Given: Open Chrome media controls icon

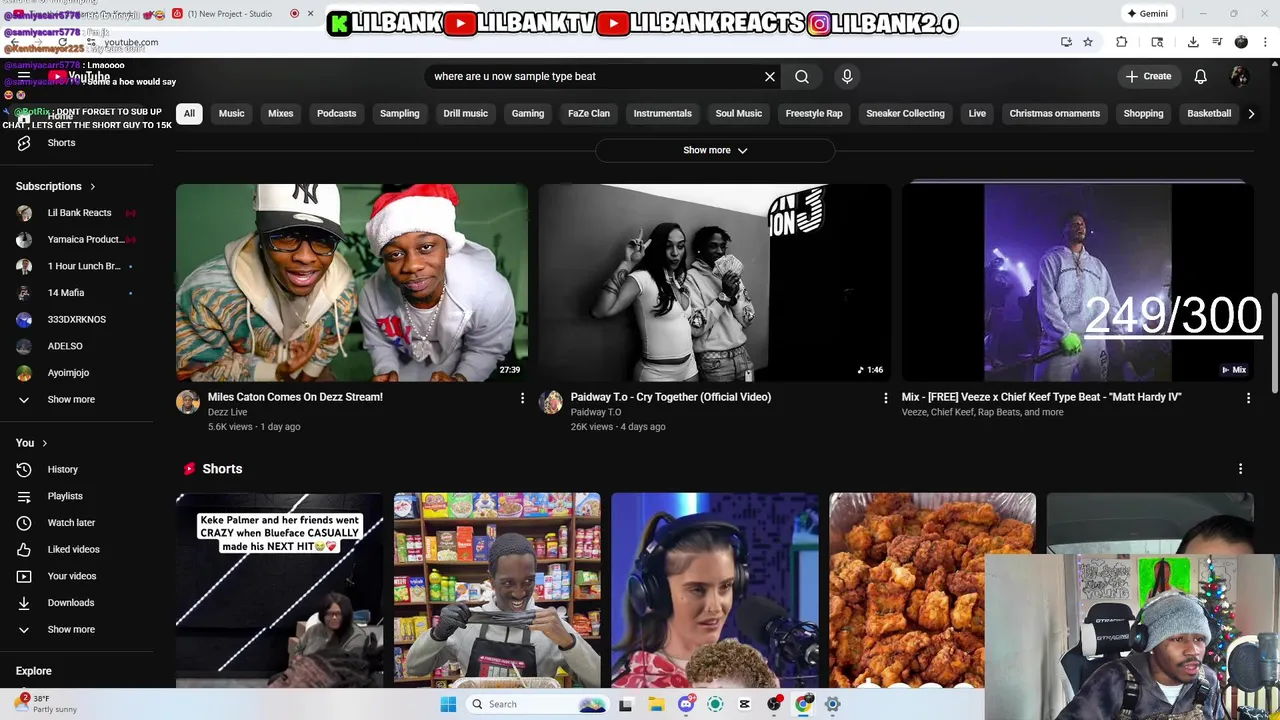Looking at the screenshot, I should click(x=1217, y=42).
